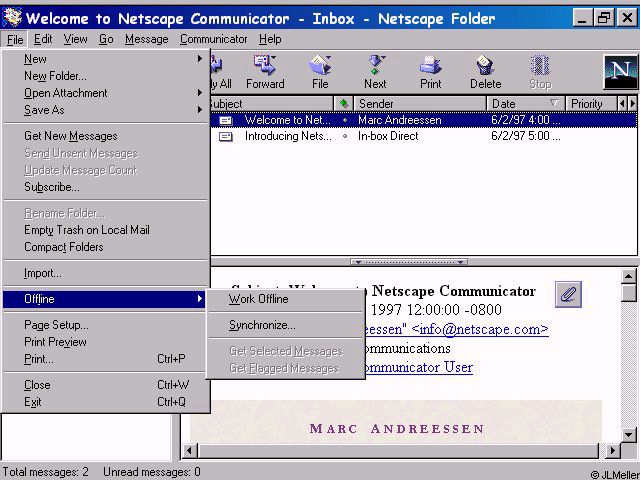Open the View menu
Screen dimensions: 640x480
(75, 39)
